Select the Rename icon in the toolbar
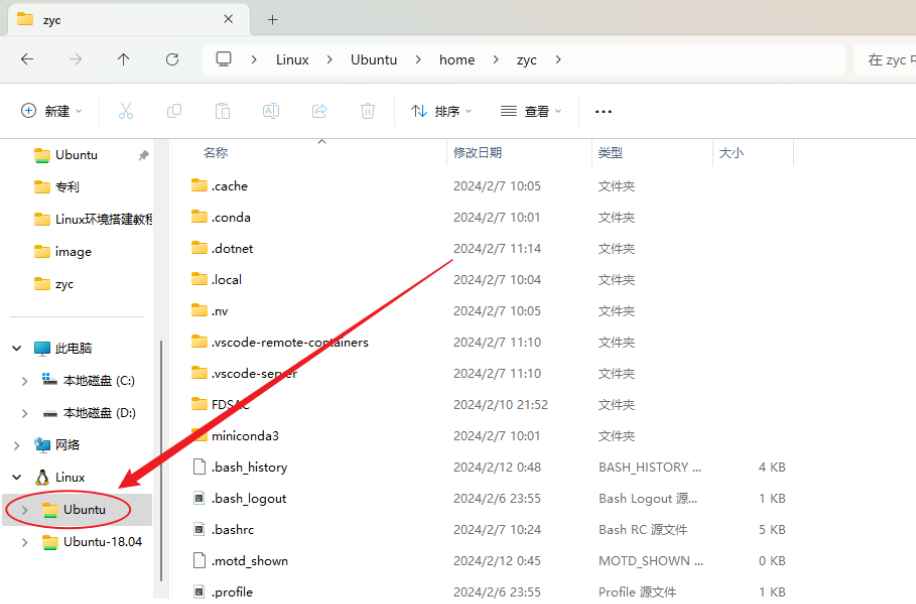This screenshot has height=604, width=916. pyautogui.click(x=270, y=111)
